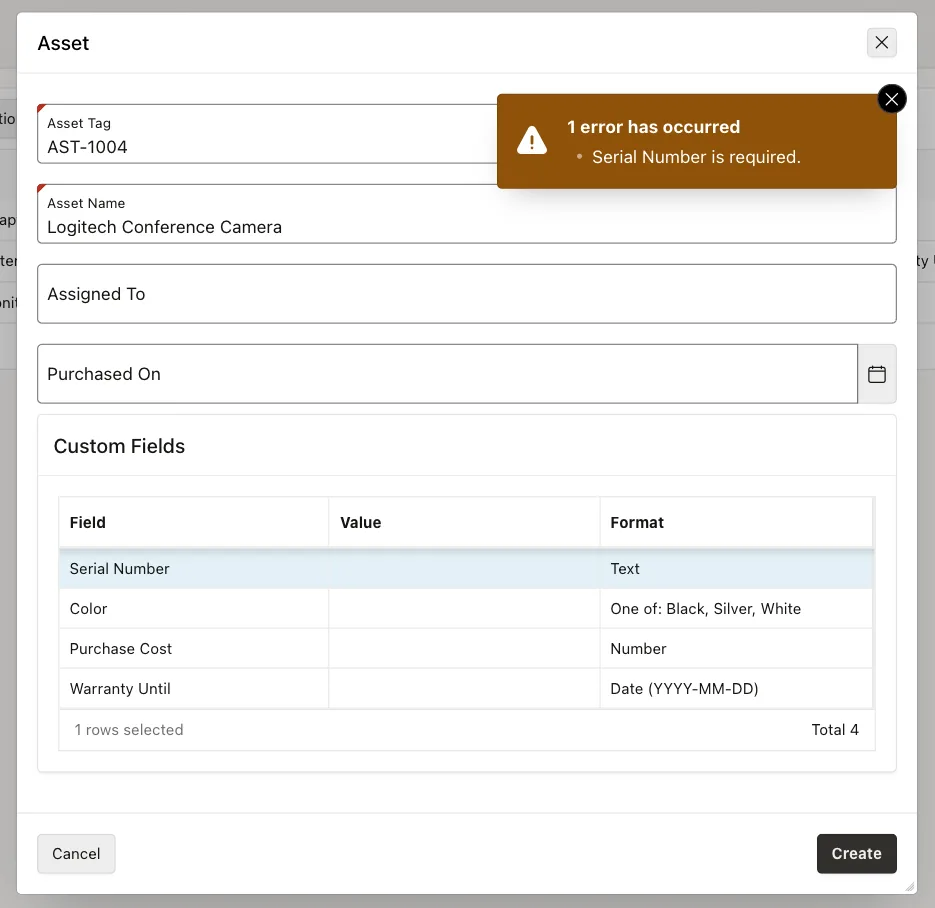Click the '1 error has occurred' heading
This screenshot has height=908, width=935.
(653, 127)
